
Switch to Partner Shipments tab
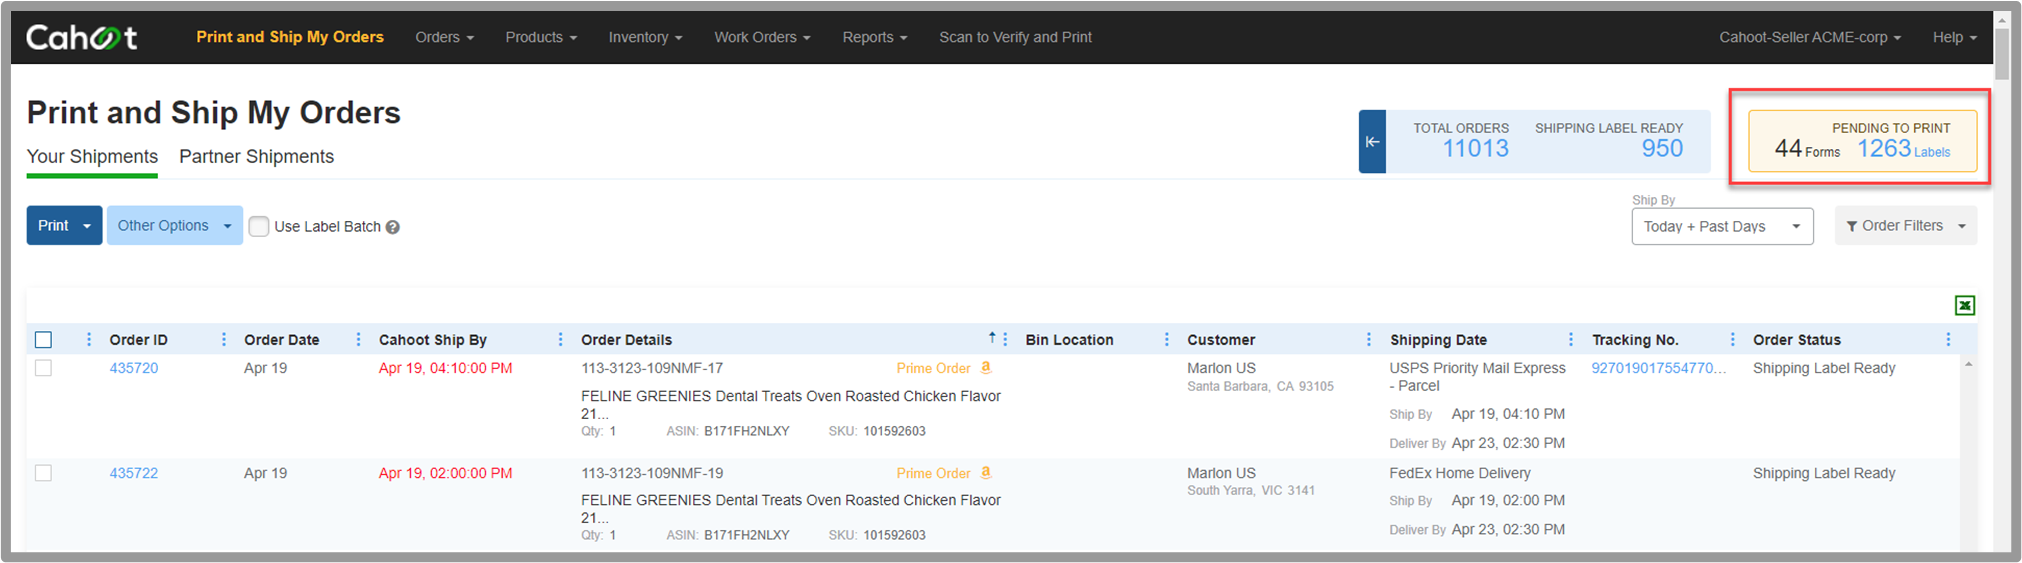pyautogui.click(x=256, y=157)
